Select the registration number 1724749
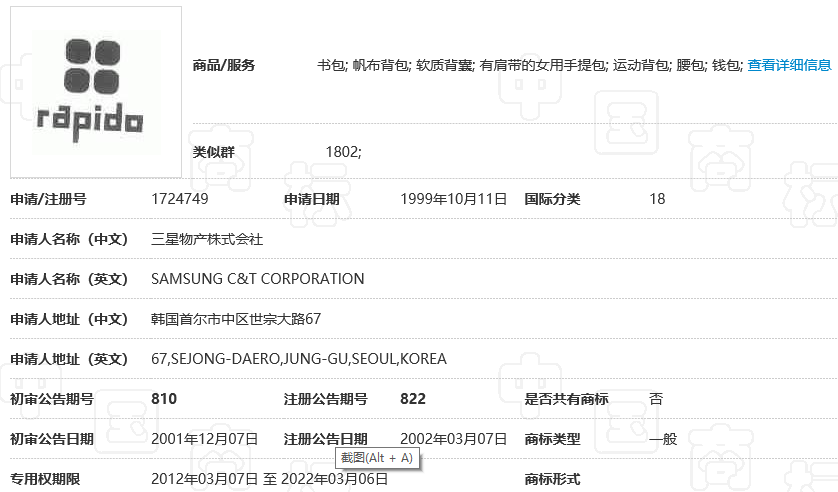Screen dimensions: 838x492 (x=180, y=199)
